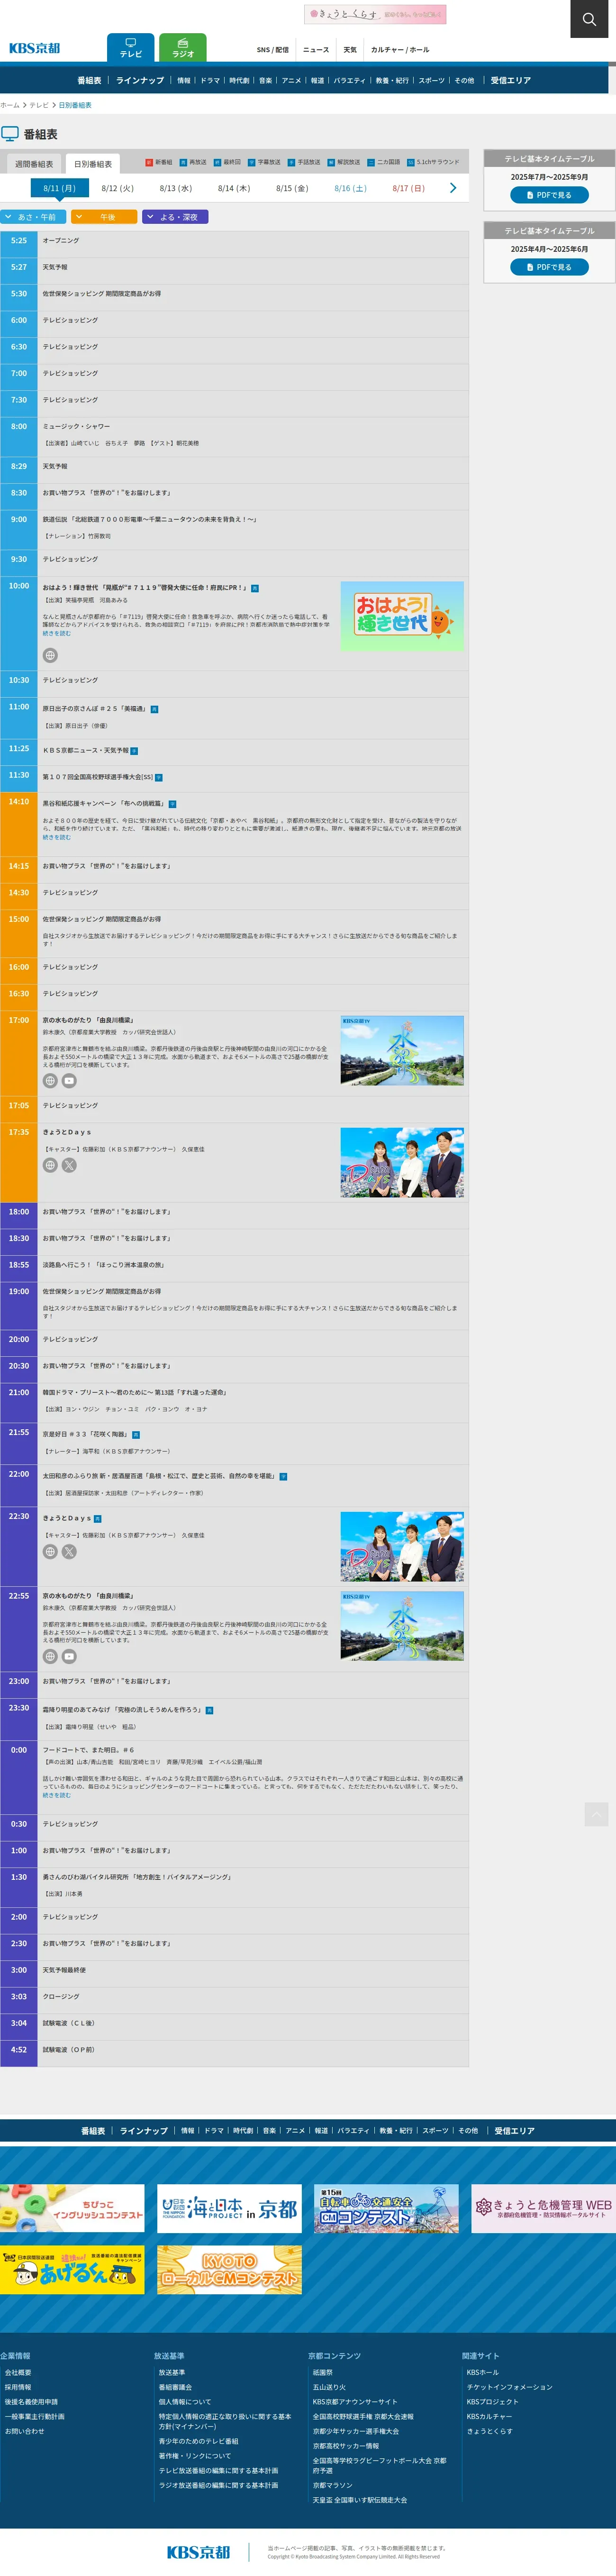
Task: Open the 自転車交通安全CMコンテスト banner
Action: [387, 2208]
